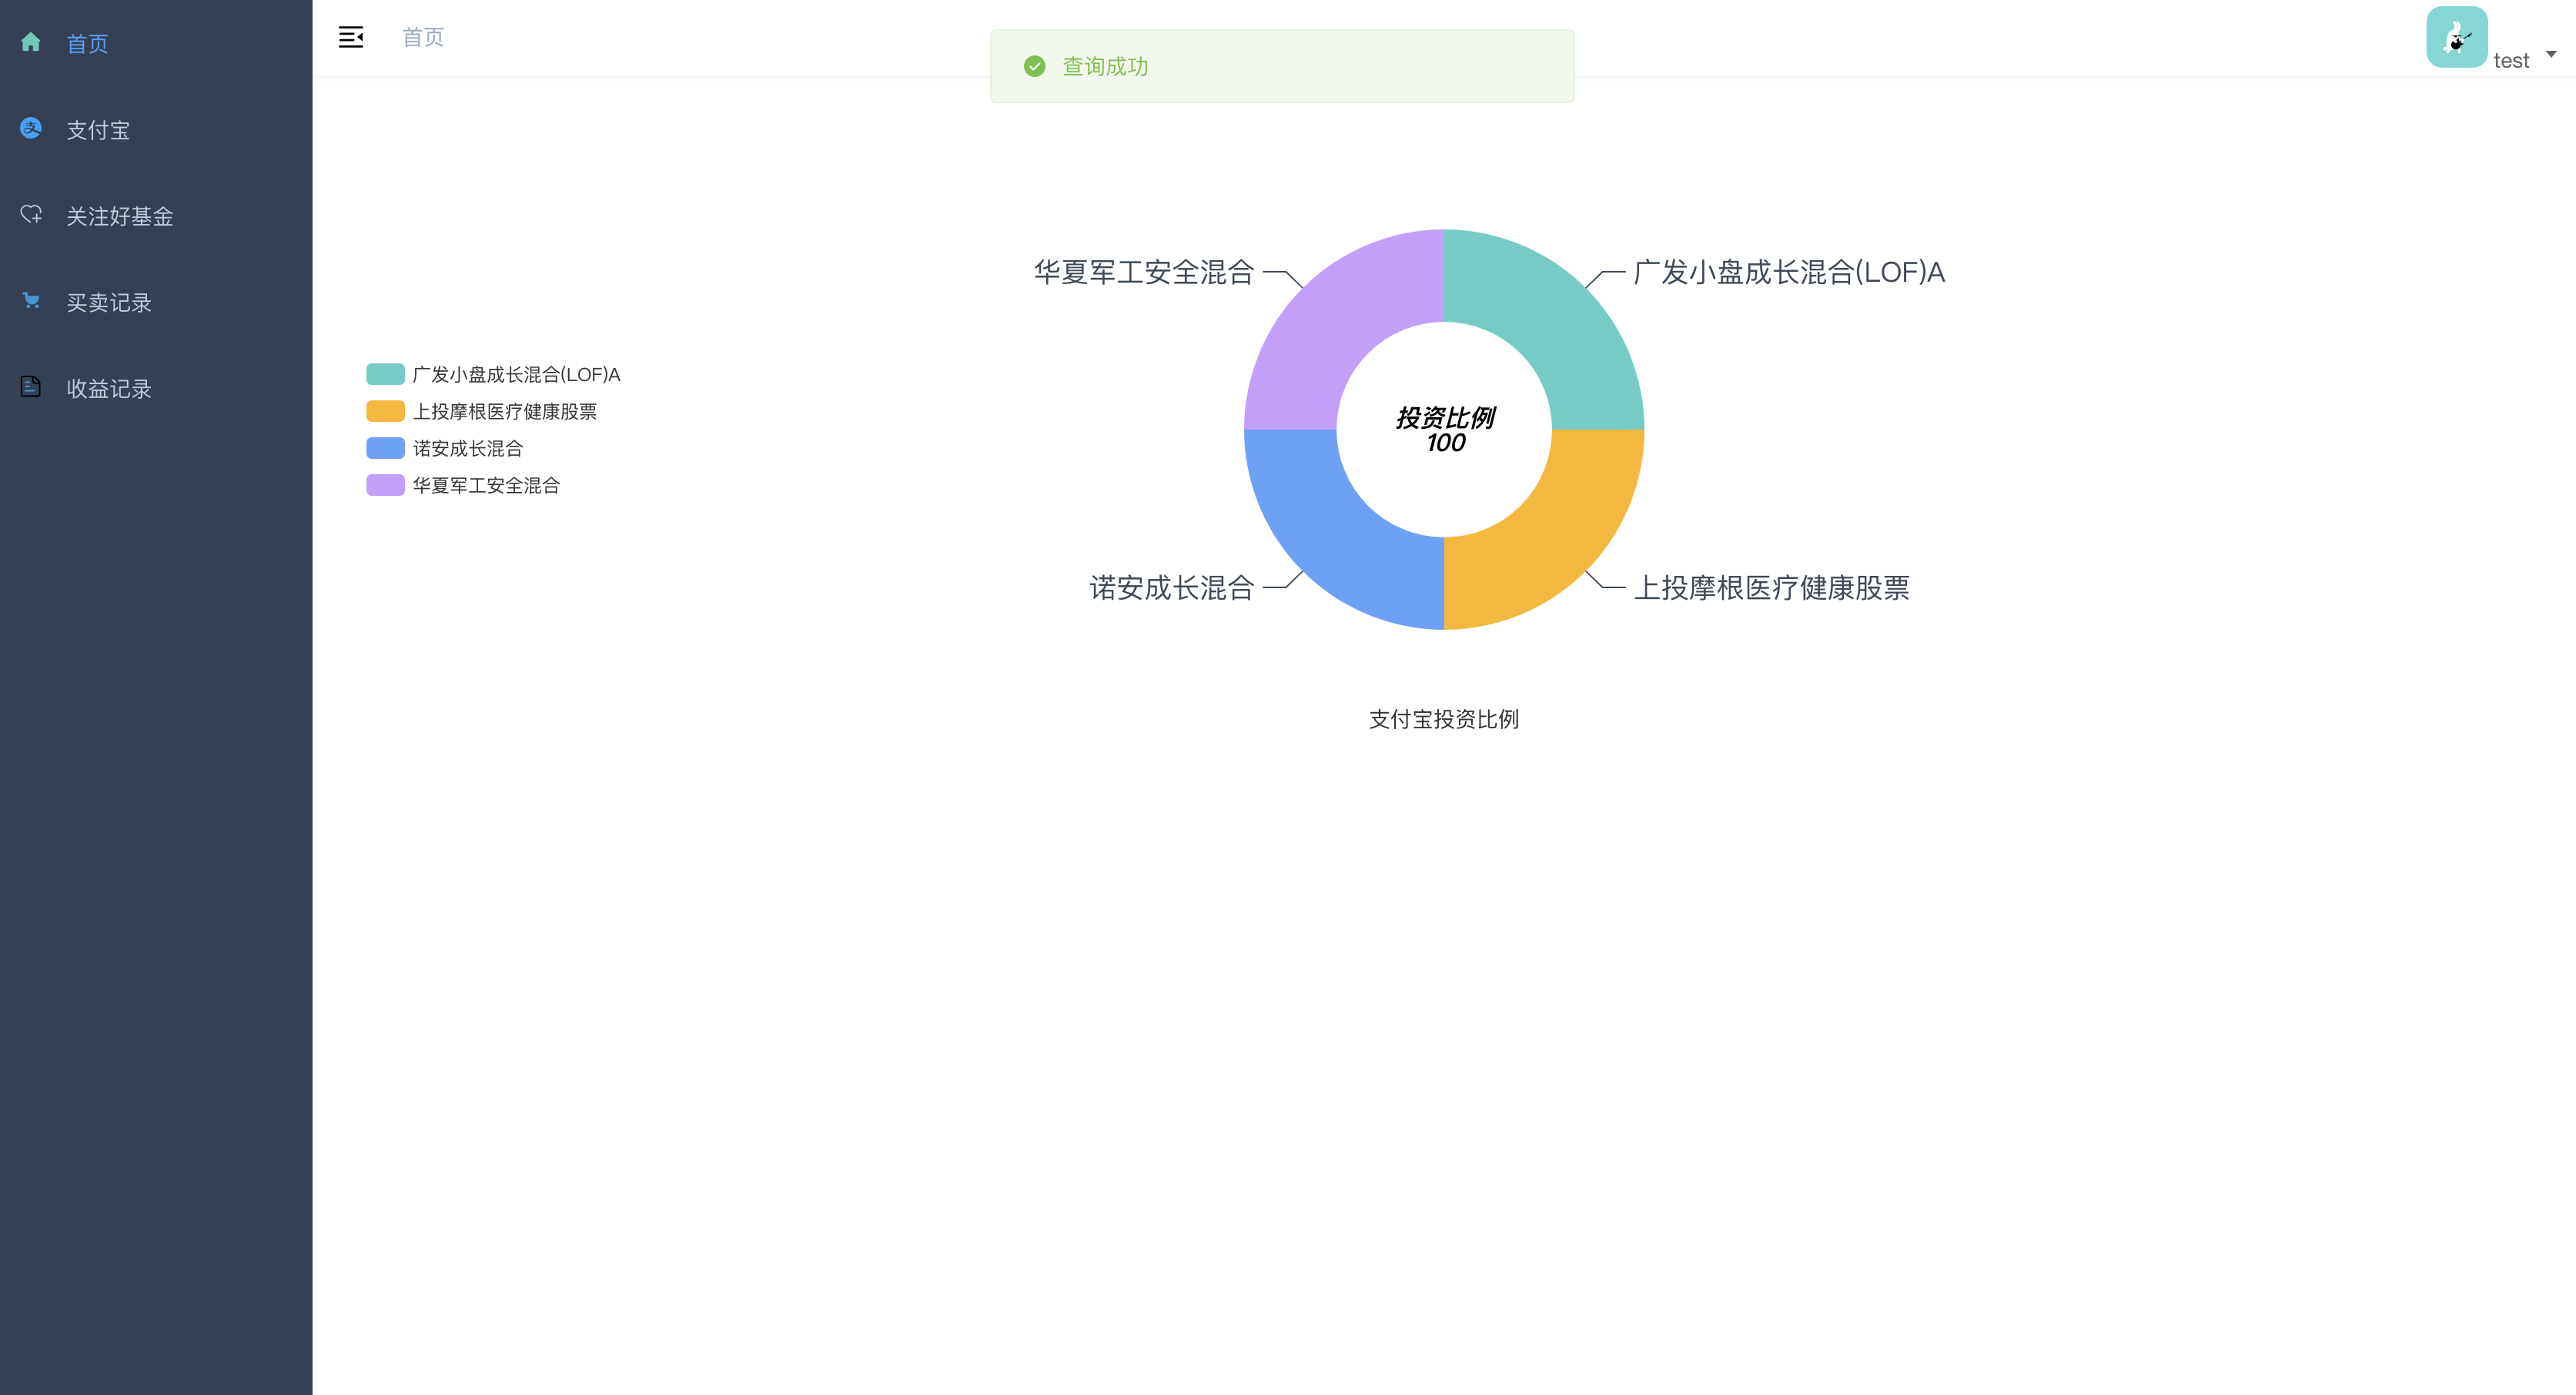Click chart label 上投摩根医疗健康股票 beside pie

pos(1771,587)
